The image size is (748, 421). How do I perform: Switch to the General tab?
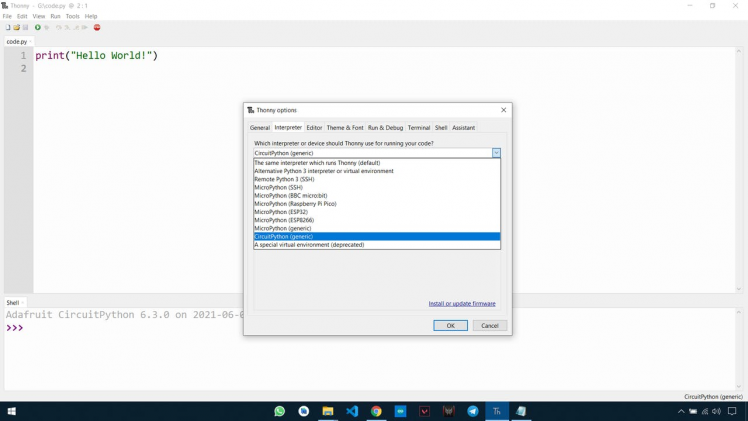pyautogui.click(x=260, y=128)
